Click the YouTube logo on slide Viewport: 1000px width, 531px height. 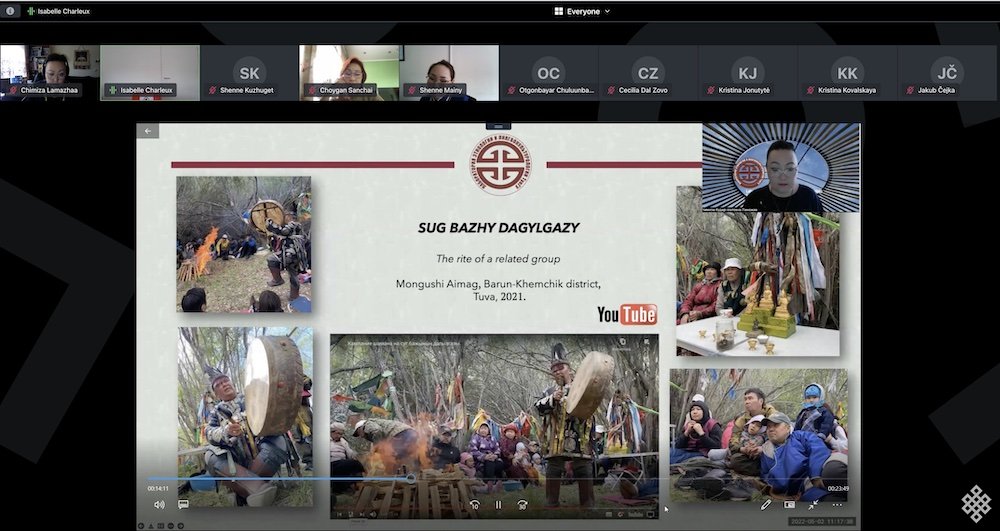[x=627, y=315]
